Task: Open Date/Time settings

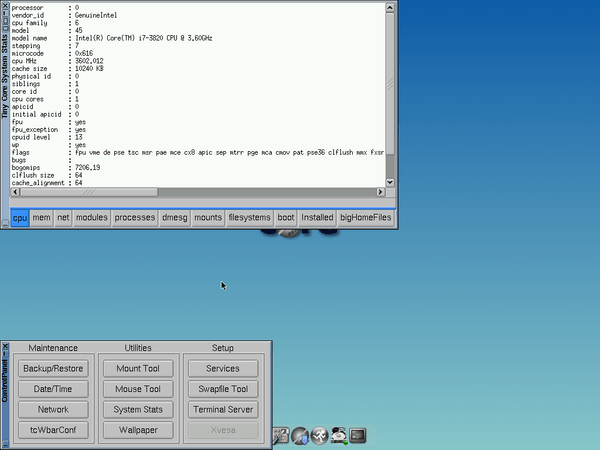Action: [x=53, y=389]
